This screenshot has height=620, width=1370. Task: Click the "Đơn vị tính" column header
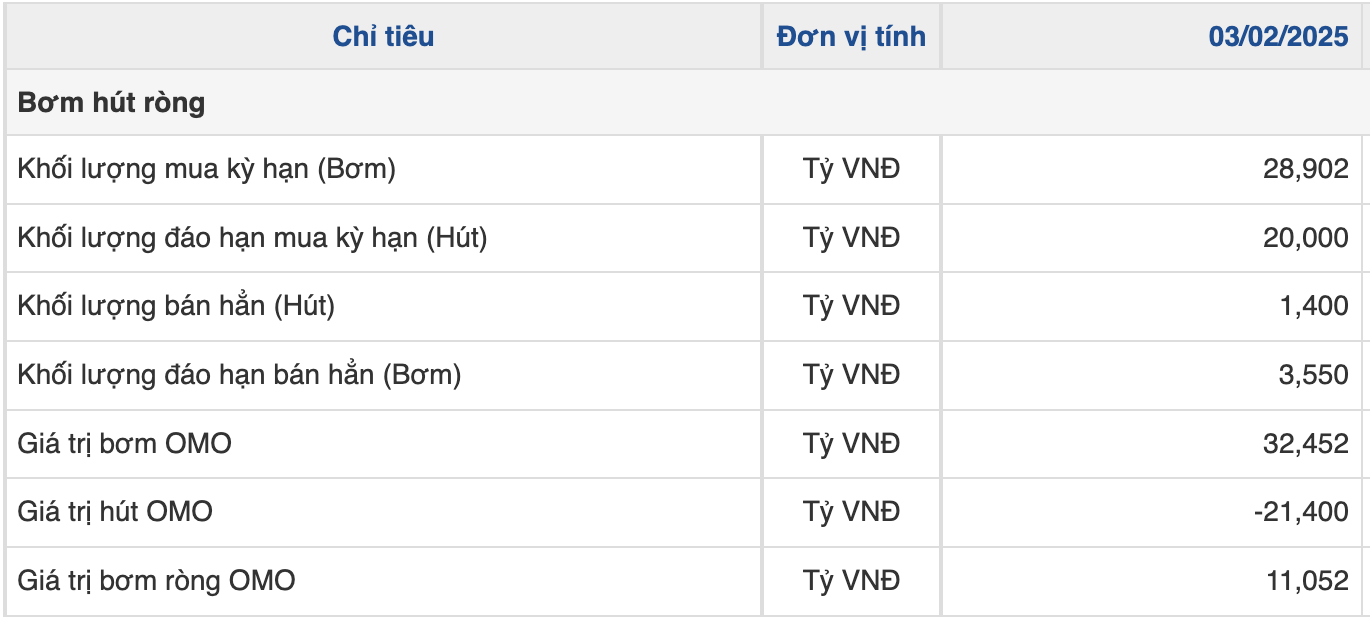(851, 37)
